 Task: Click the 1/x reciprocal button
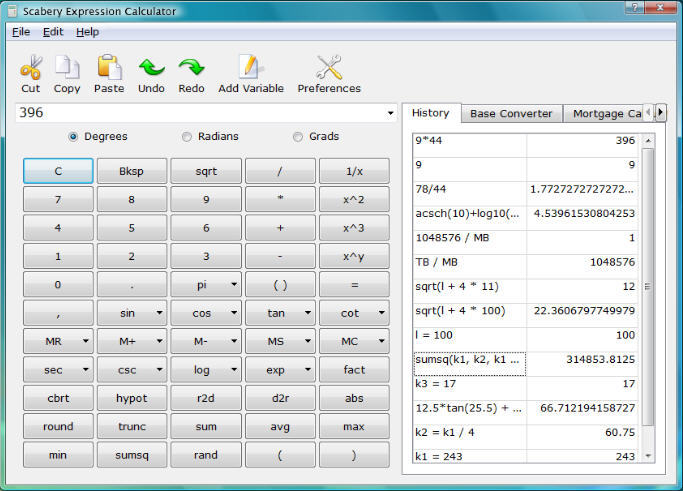(x=354, y=171)
